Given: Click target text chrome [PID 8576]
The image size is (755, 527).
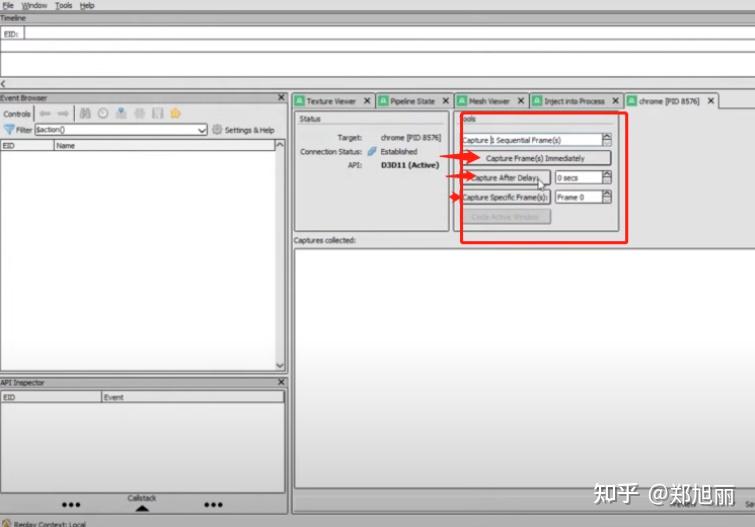Looking at the screenshot, I should tap(411, 138).
